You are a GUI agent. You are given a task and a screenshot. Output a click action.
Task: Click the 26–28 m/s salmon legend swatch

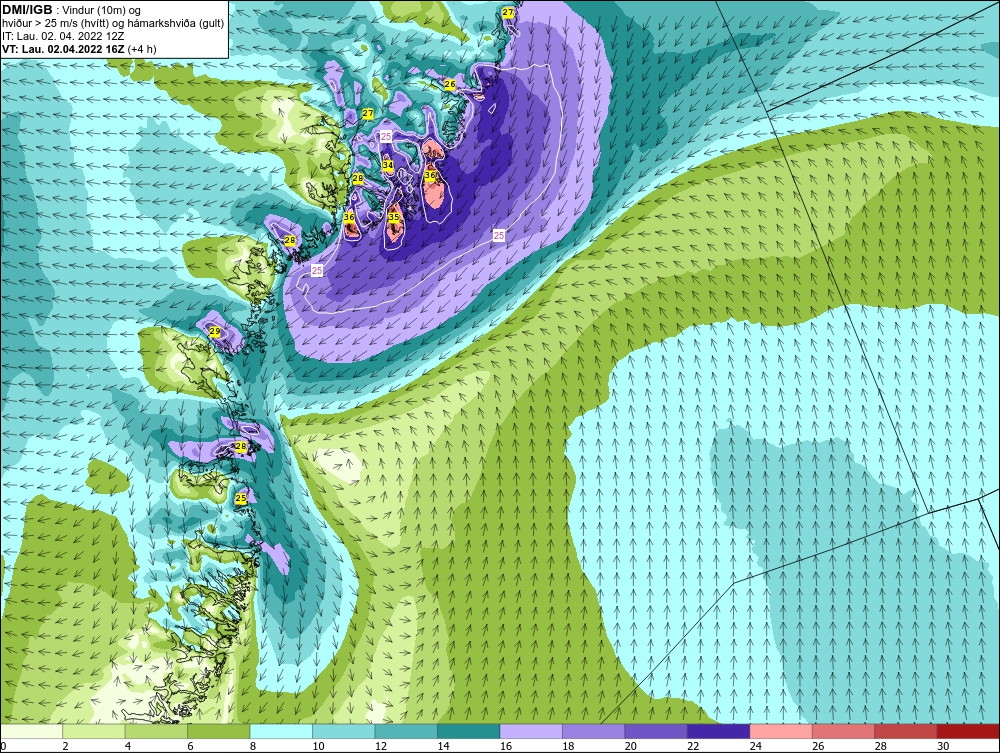(x=844, y=731)
